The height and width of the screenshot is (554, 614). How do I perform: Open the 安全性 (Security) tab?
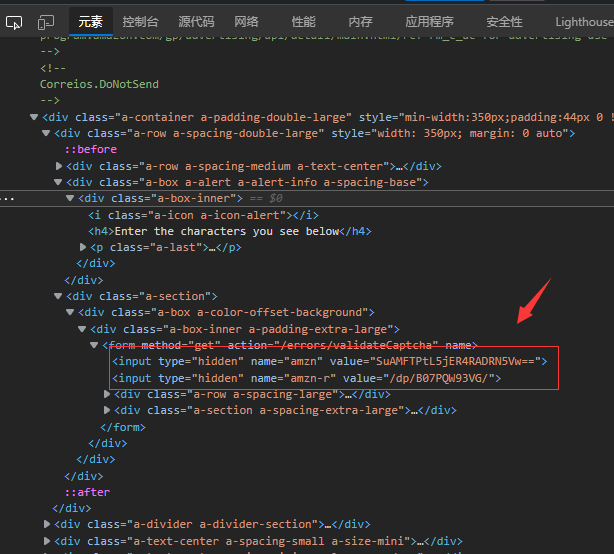[x=504, y=22]
